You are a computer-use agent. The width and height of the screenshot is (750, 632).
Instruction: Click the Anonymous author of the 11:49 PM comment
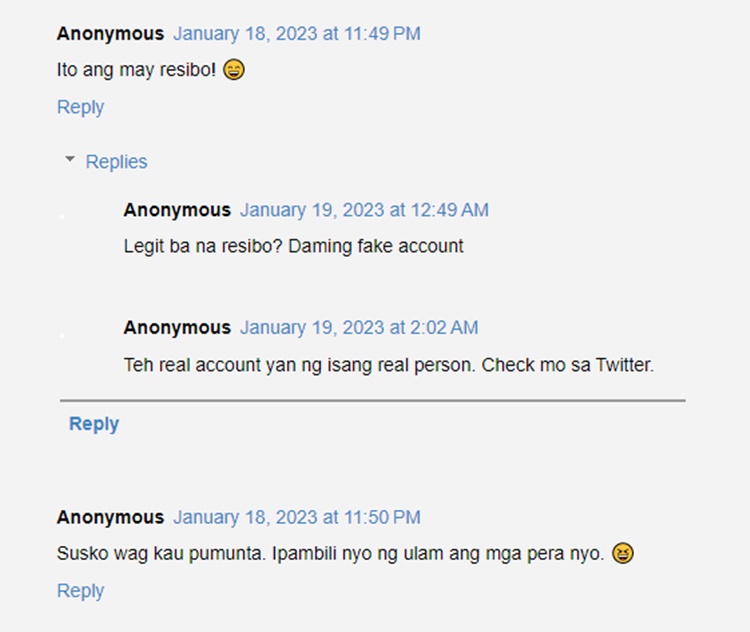coord(110,34)
